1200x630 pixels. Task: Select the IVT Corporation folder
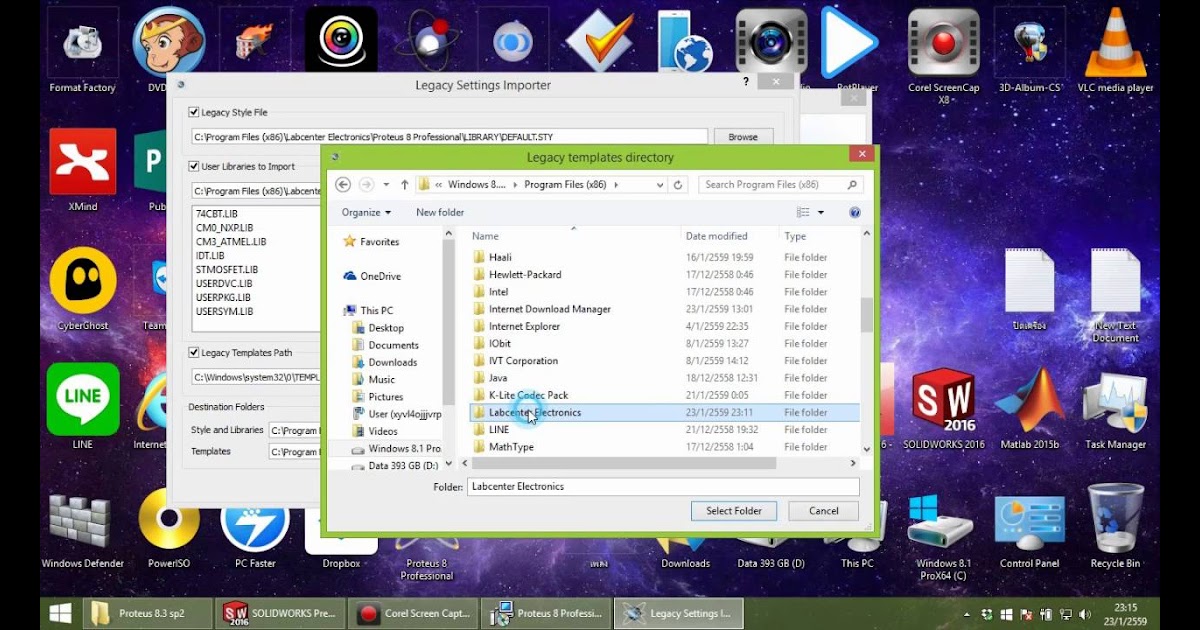click(664, 361)
